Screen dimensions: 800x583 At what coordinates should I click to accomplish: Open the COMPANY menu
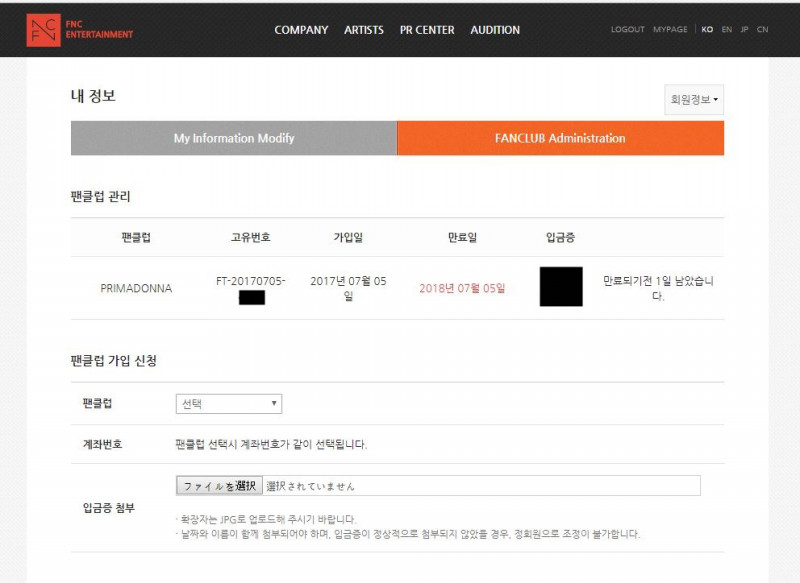pos(301,30)
